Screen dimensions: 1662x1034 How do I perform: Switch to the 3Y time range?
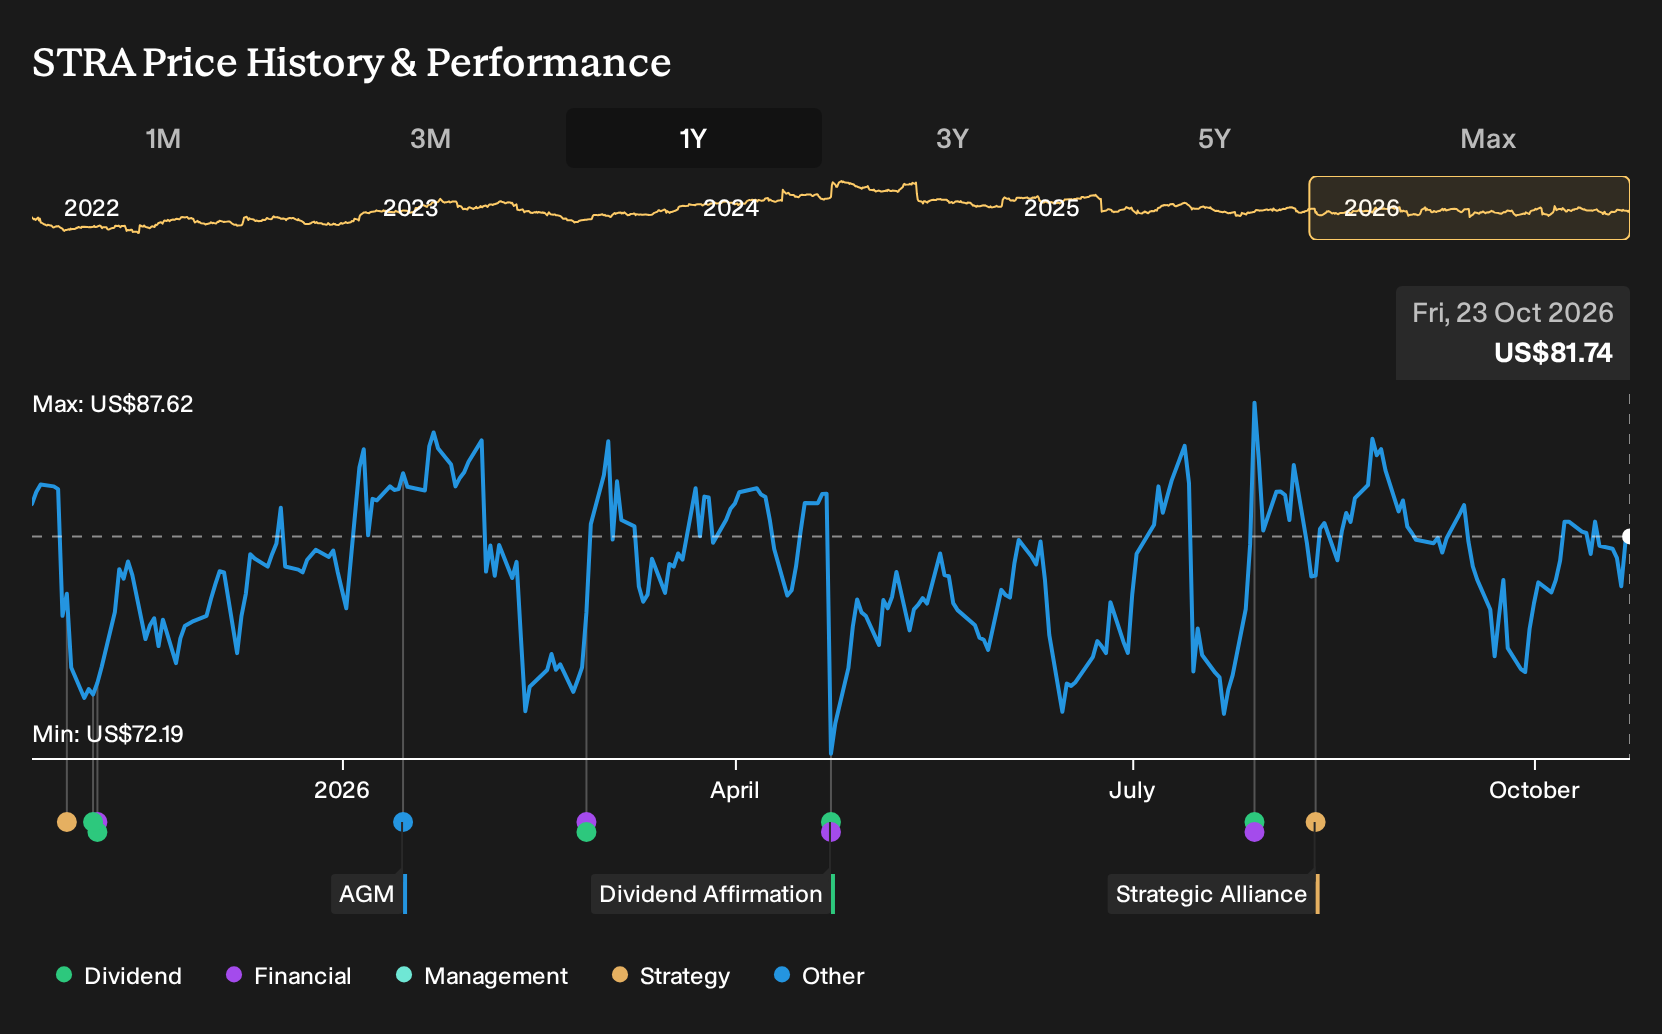[x=952, y=138]
